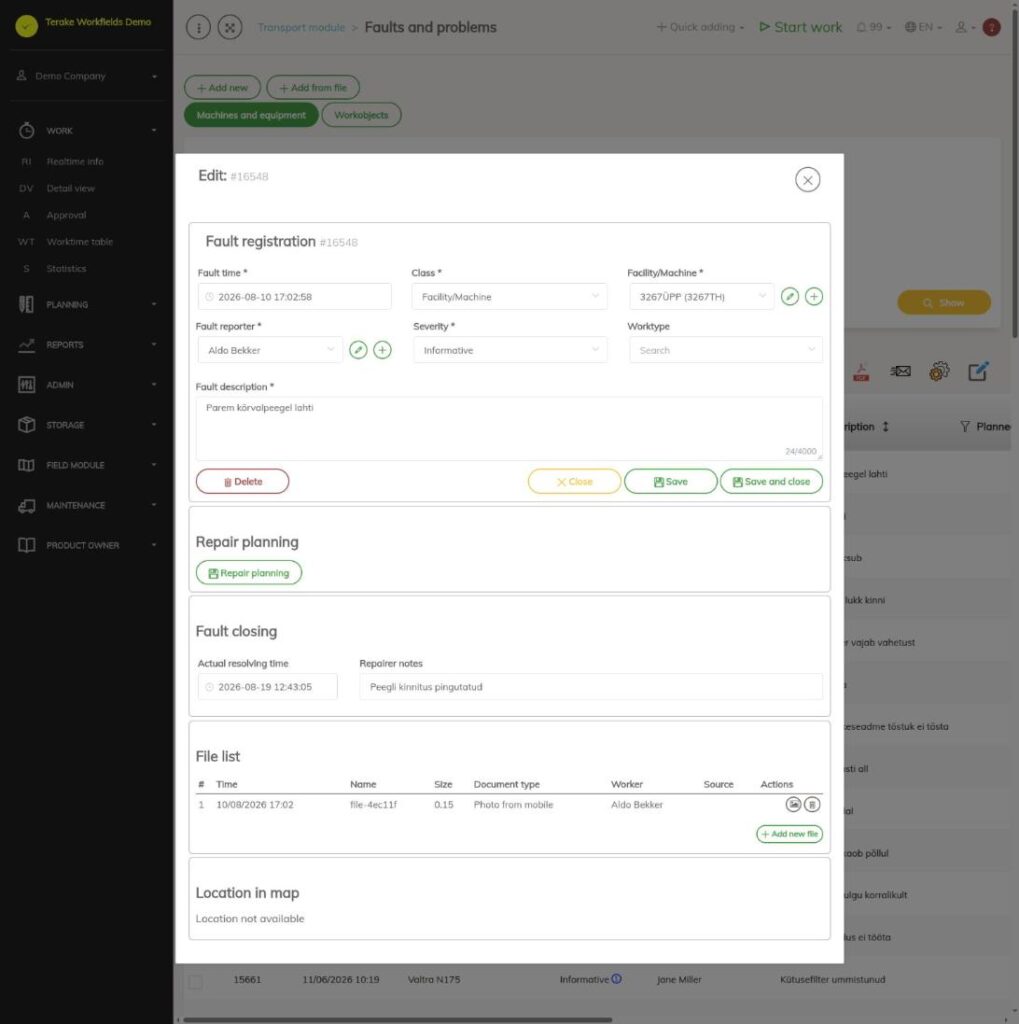
Task: Sort by the description column arrows
Action: click(x=886, y=426)
